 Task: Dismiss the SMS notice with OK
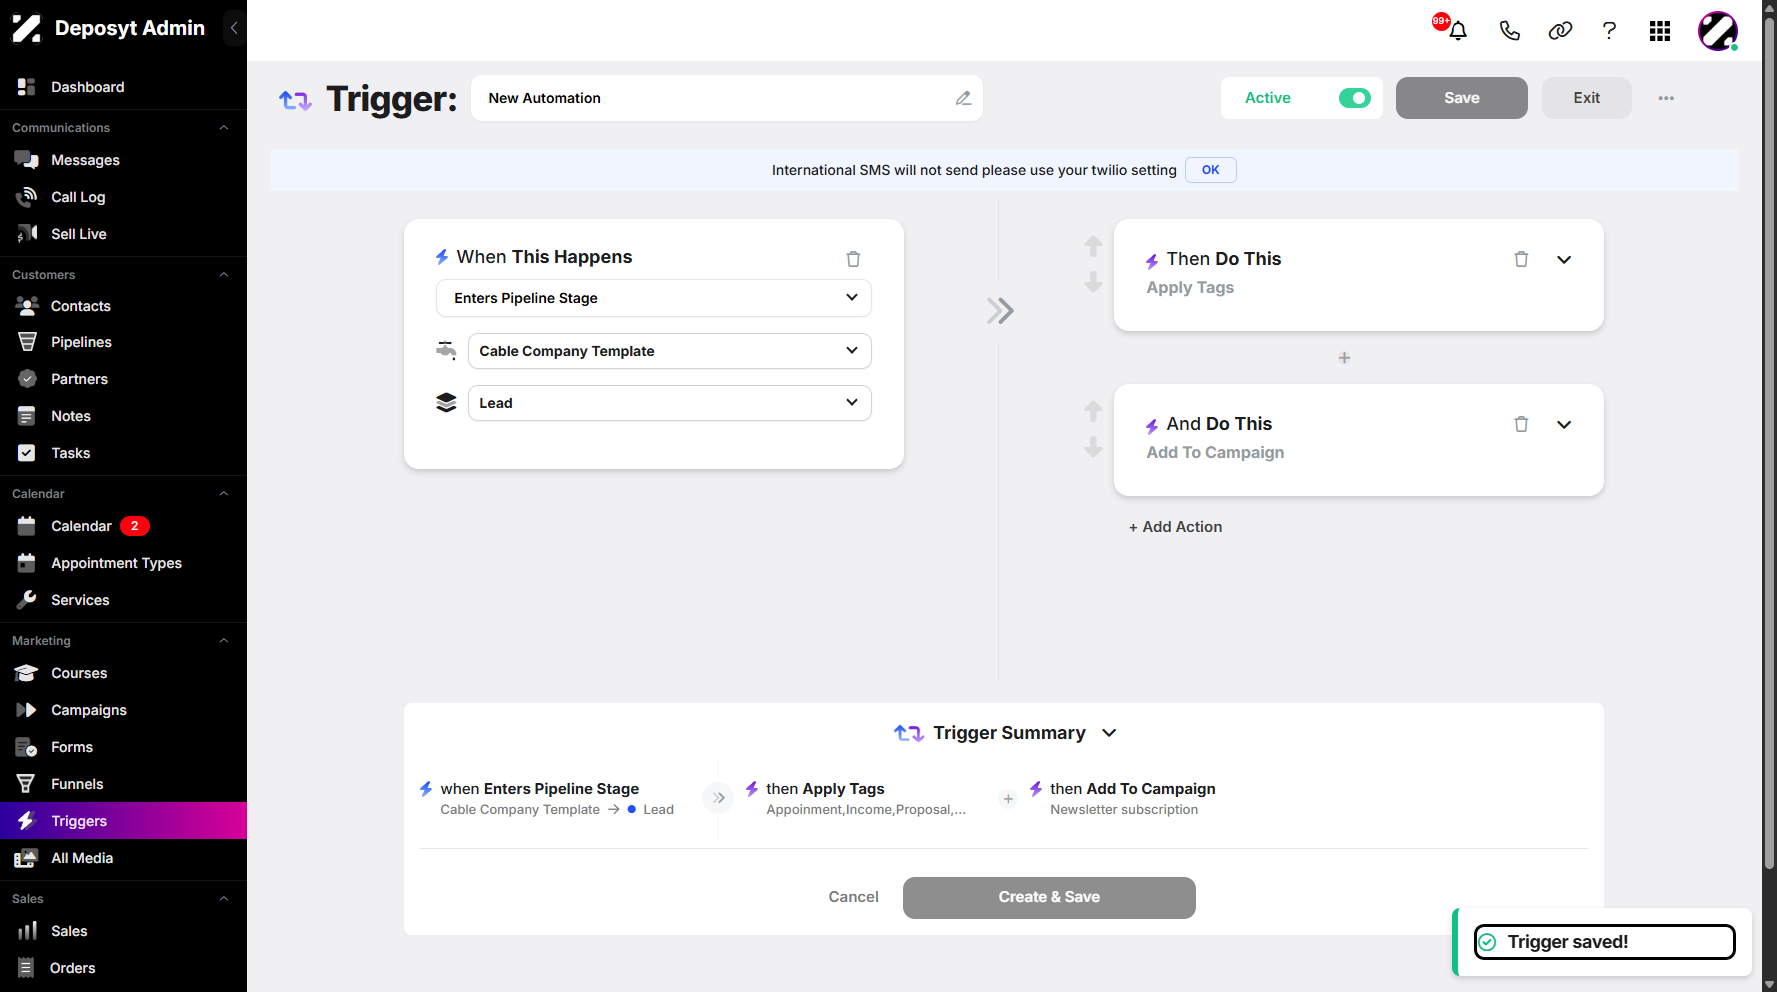(1210, 170)
